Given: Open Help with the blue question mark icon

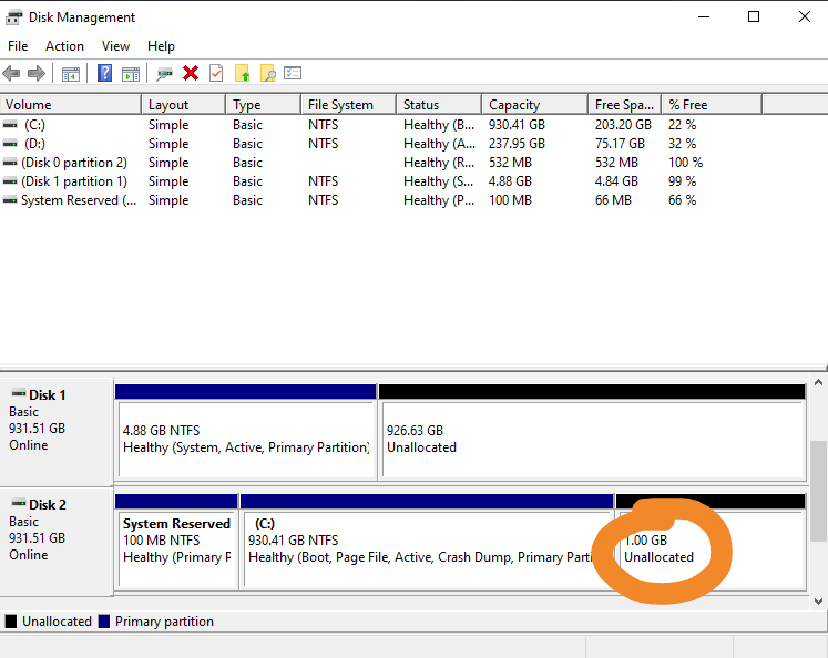Looking at the screenshot, I should click(x=105, y=73).
